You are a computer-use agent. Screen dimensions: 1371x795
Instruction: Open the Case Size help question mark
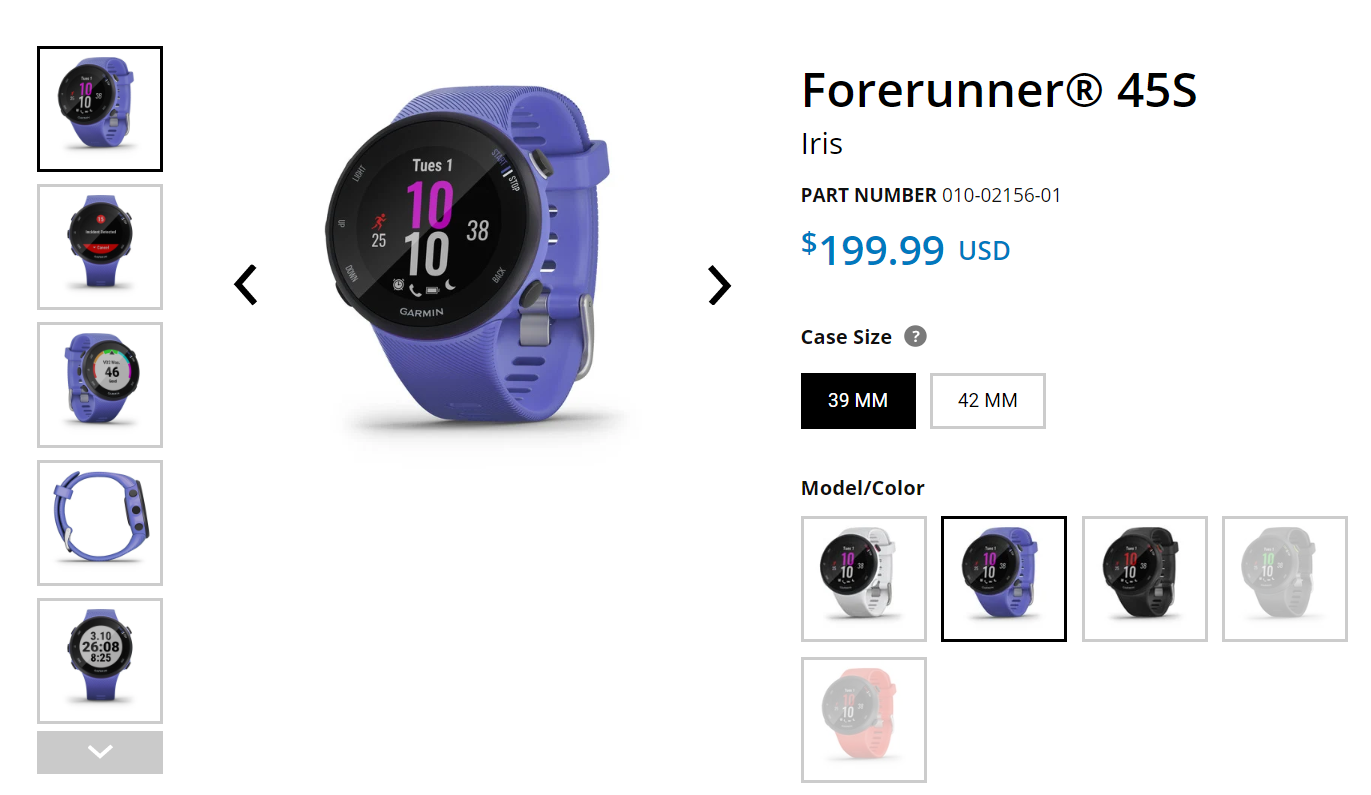(915, 336)
